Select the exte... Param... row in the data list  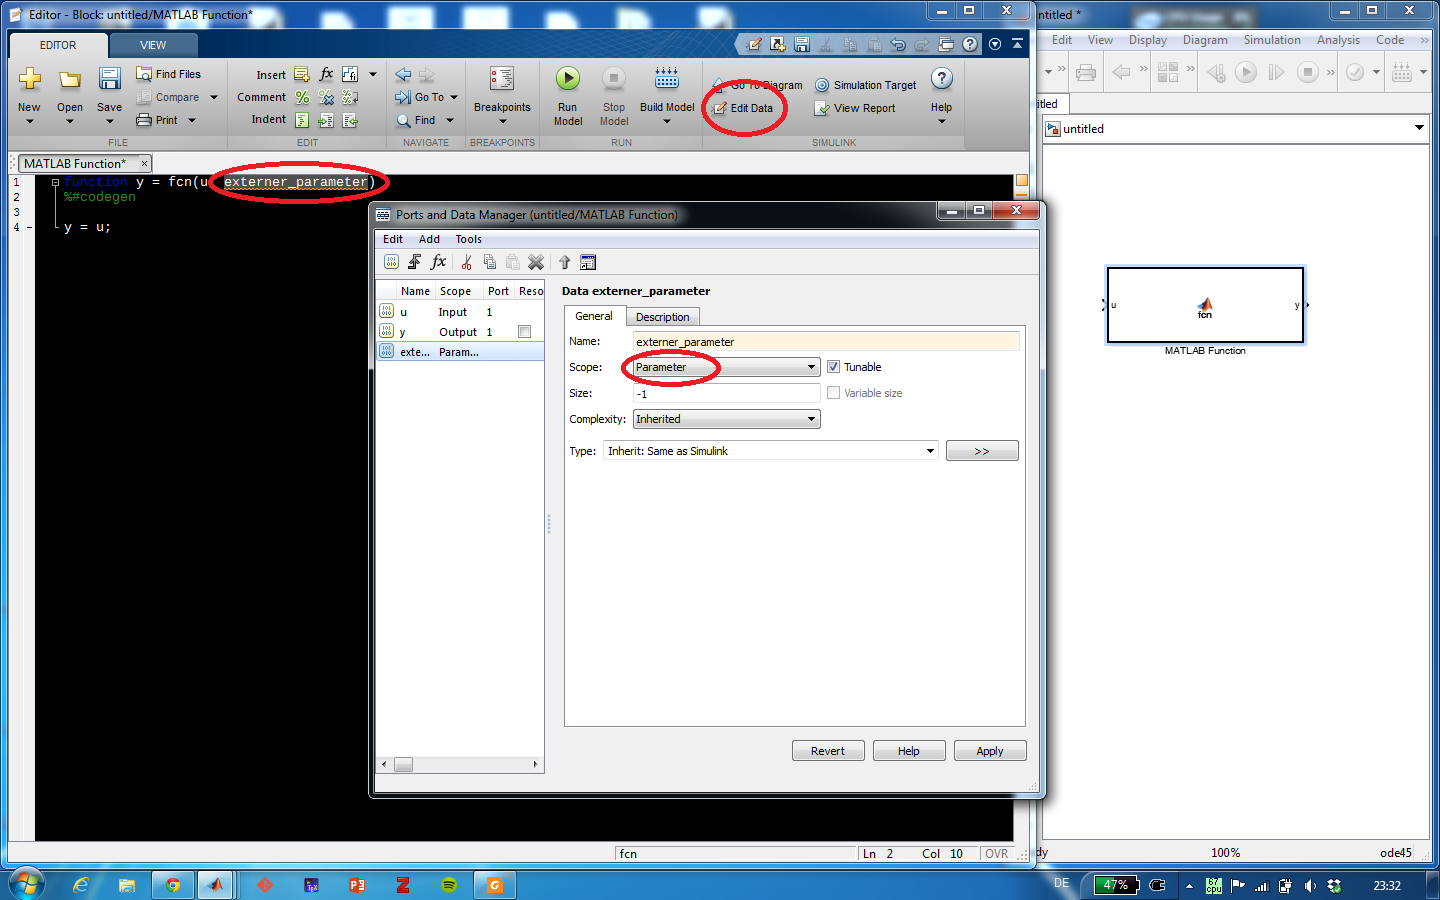coord(460,352)
